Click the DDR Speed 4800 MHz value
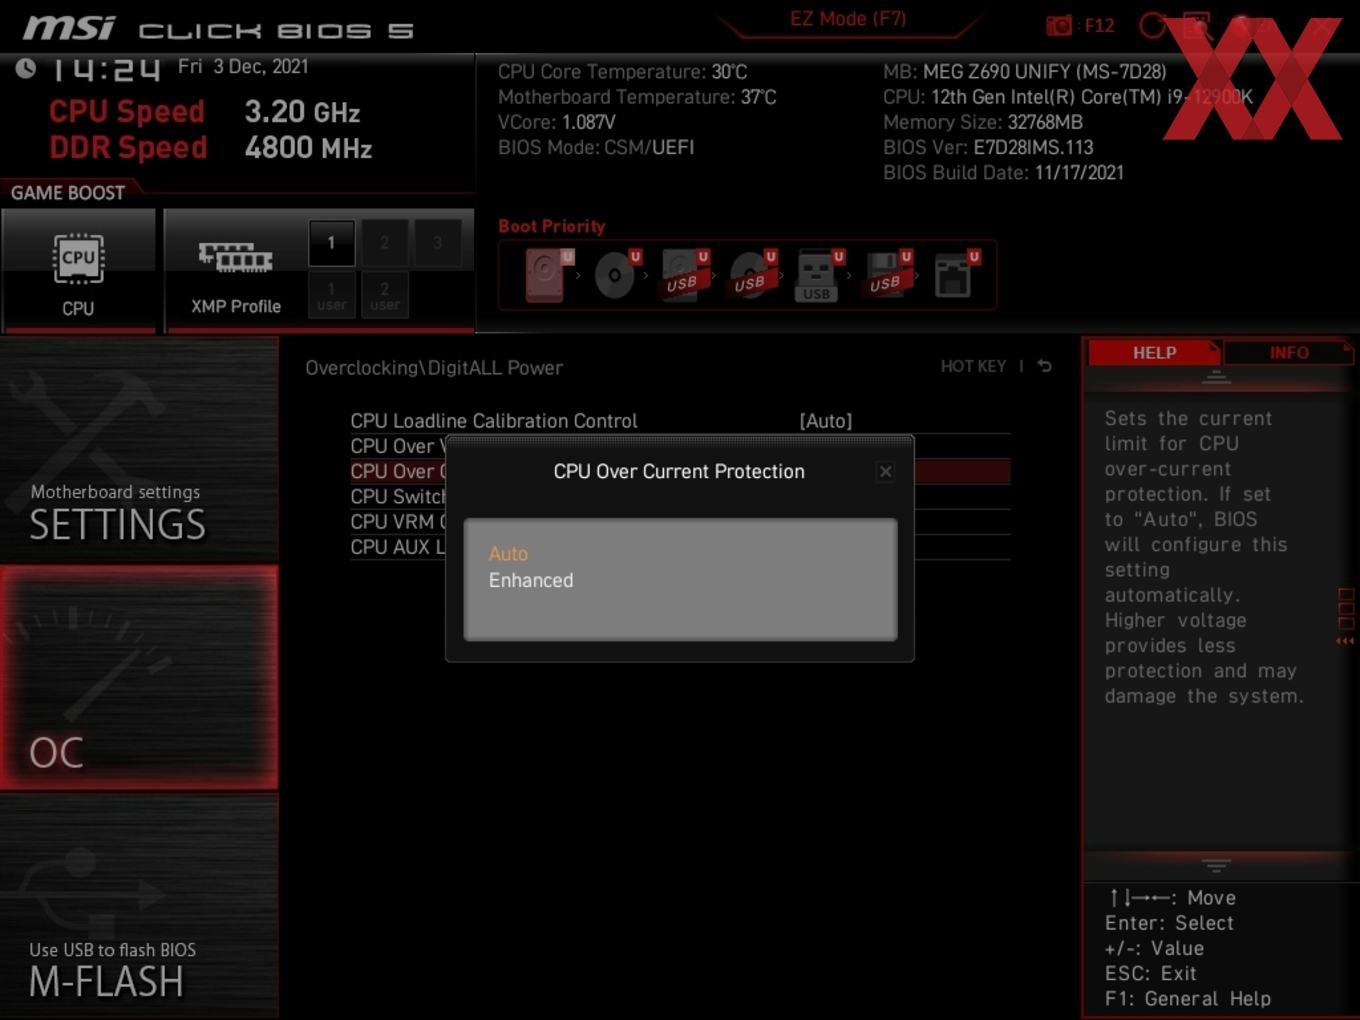The height and width of the screenshot is (1020, 1360). [308, 148]
